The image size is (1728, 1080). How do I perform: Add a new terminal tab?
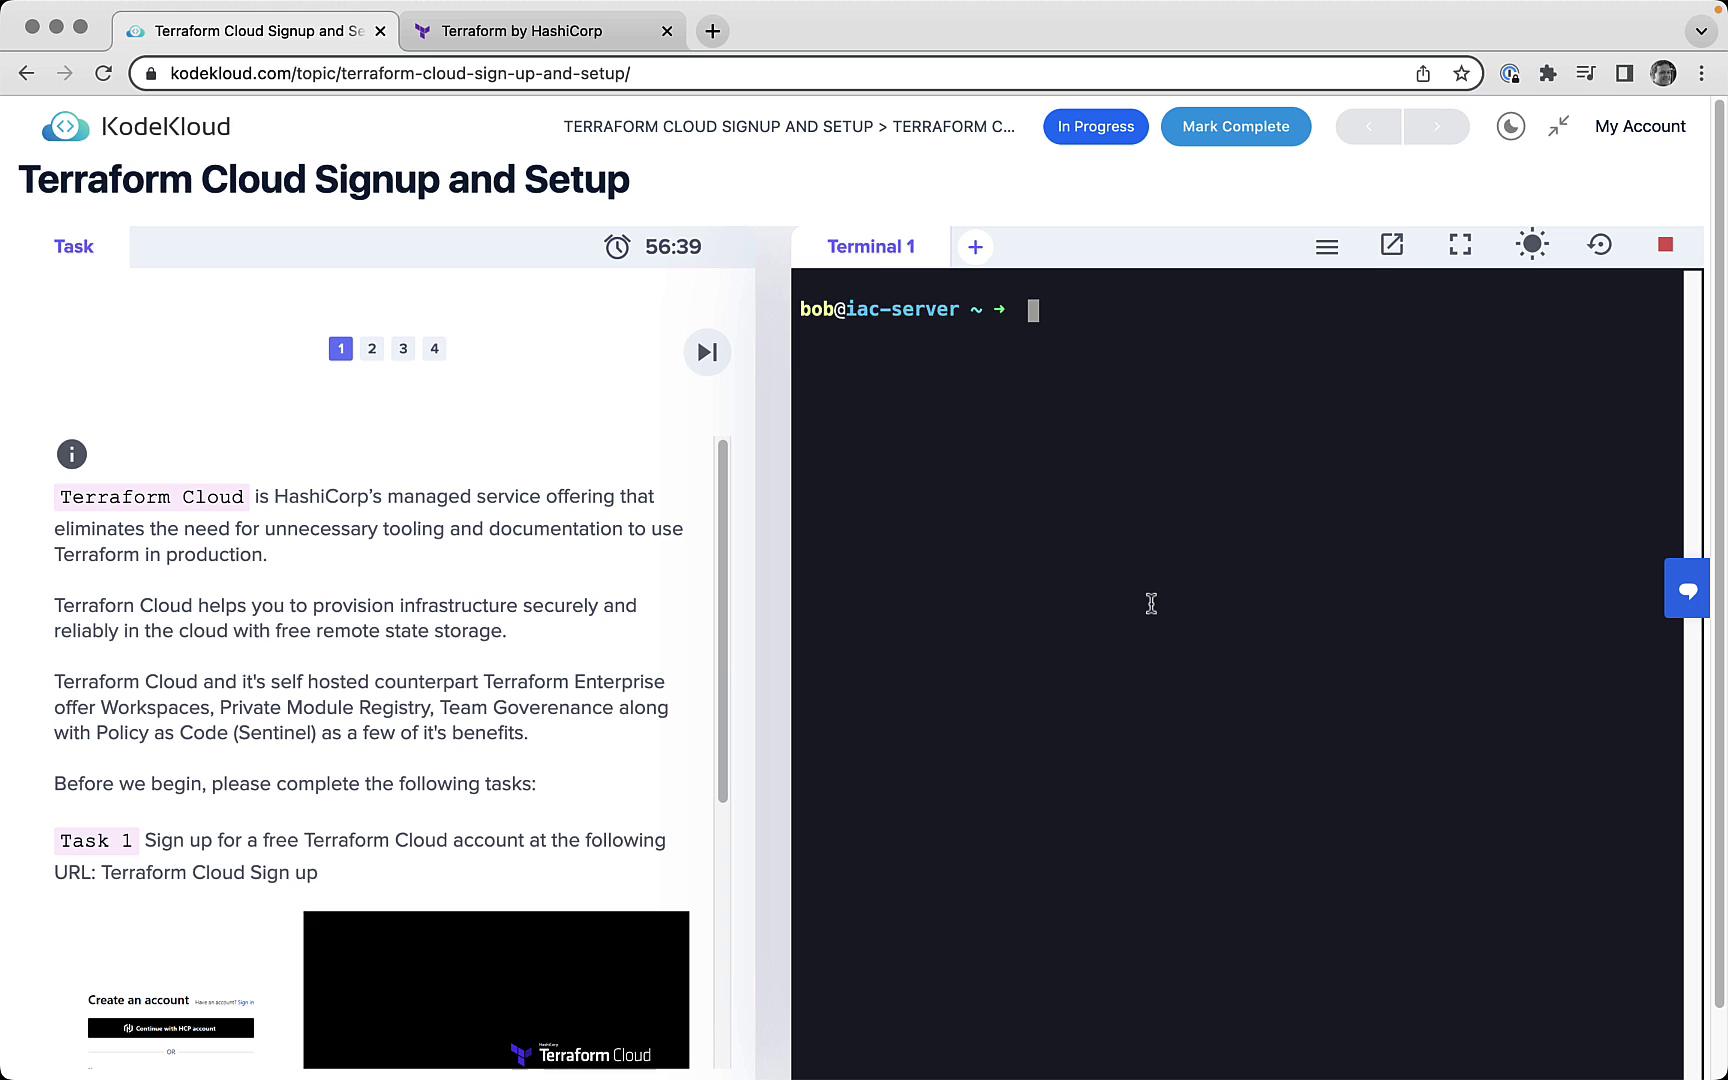pyautogui.click(x=975, y=247)
